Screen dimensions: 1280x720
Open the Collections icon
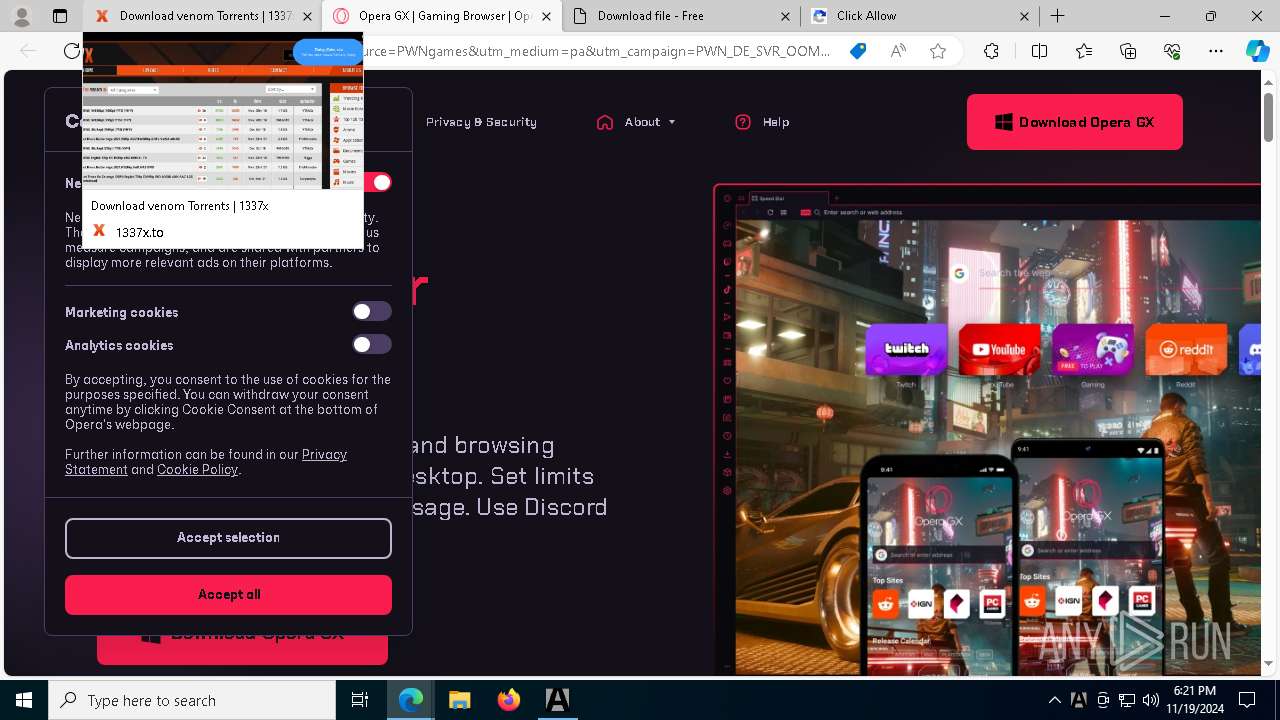(x=1128, y=51)
